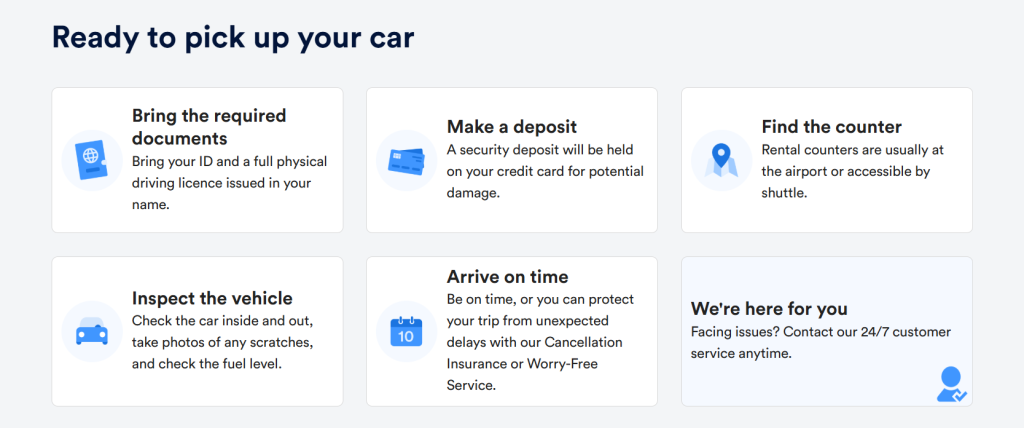The height and width of the screenshot is (428, 1024).
Task: Click the security deposit description text
Action: coord(545,171)
